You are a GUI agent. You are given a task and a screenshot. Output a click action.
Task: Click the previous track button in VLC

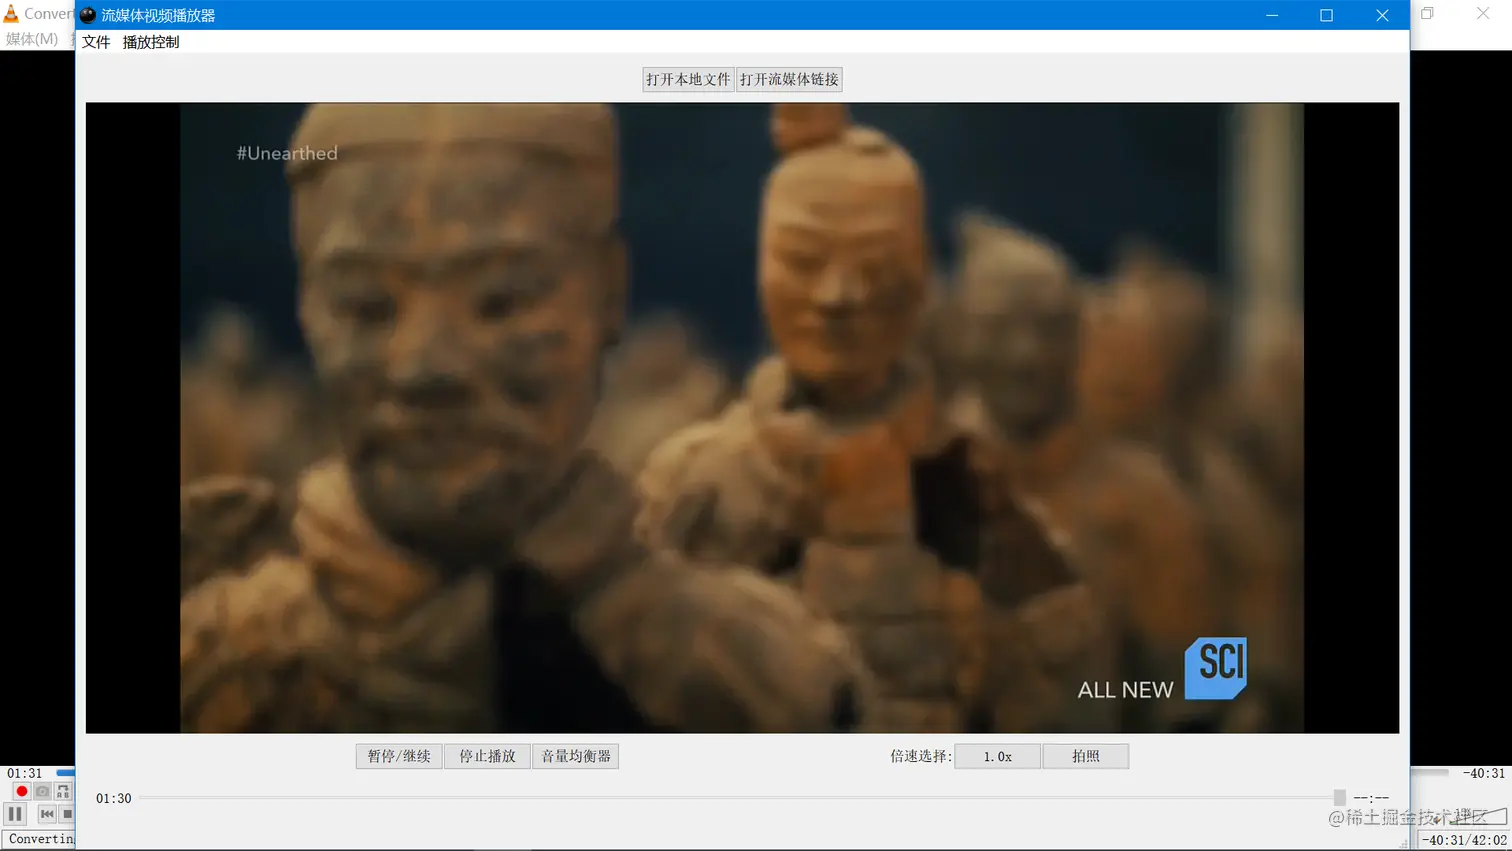coord(47,814)
